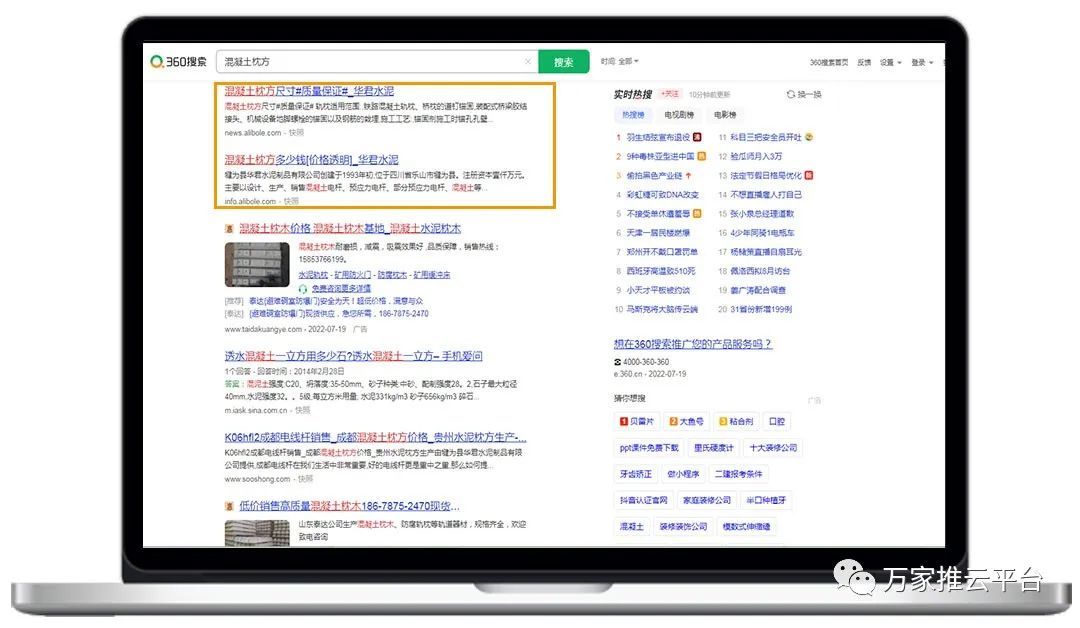Click the 换一换 refresh icon
This screenshot has width=1080, height=628.
click(790, 94)
